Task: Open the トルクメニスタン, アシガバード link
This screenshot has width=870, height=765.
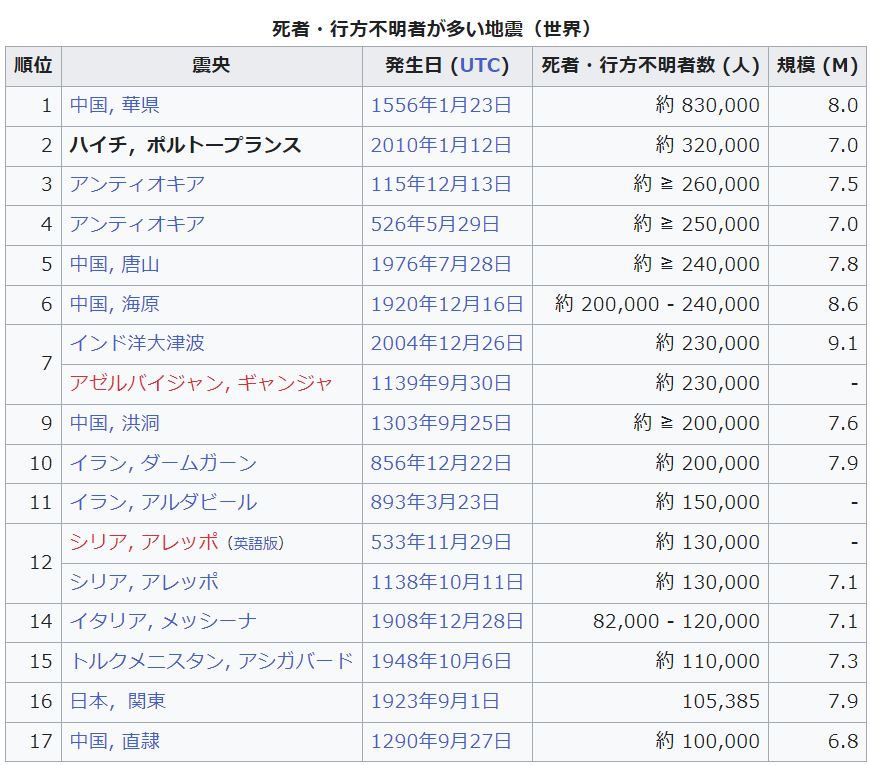Action: pyautogui.click(x=211, y=661)
